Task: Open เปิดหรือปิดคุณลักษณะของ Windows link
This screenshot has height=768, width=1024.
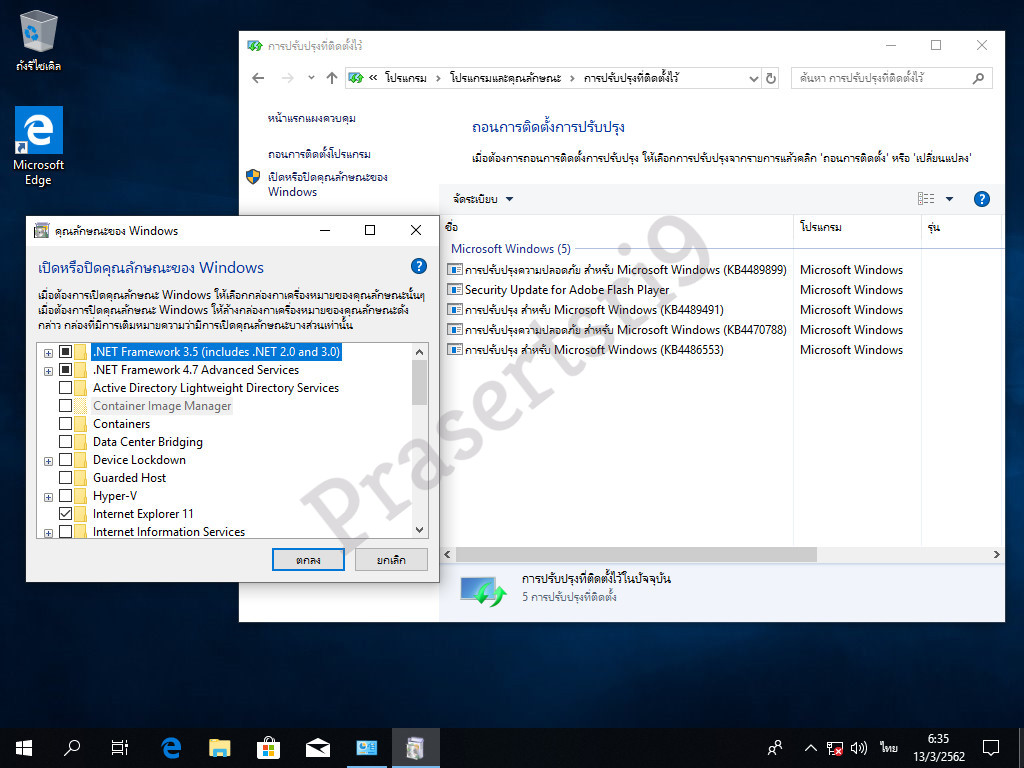Action: pos(327,184)
